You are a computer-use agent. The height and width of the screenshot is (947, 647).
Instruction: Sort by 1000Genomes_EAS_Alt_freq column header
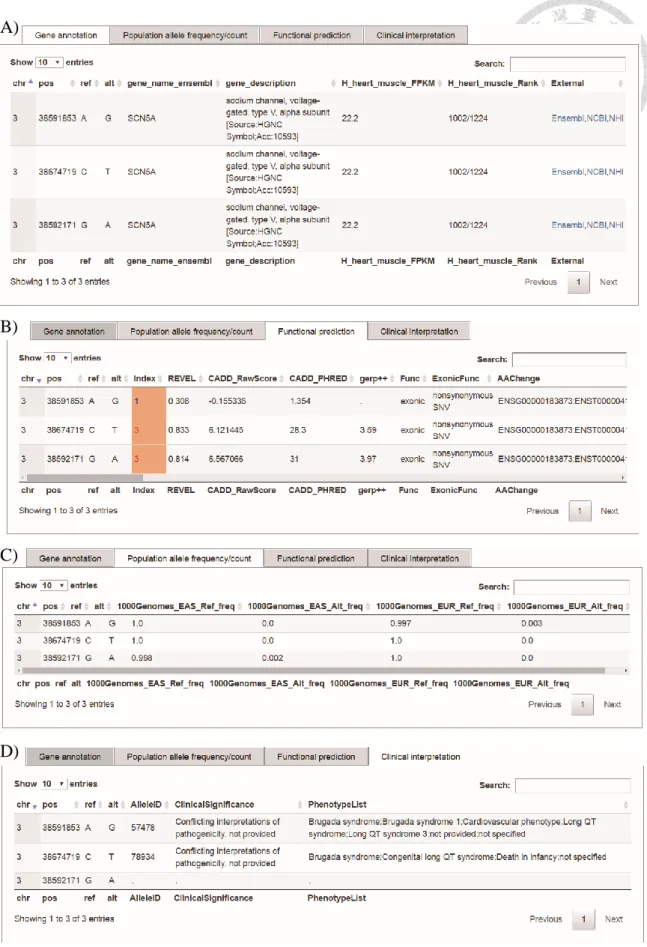(x=305, y=606)
